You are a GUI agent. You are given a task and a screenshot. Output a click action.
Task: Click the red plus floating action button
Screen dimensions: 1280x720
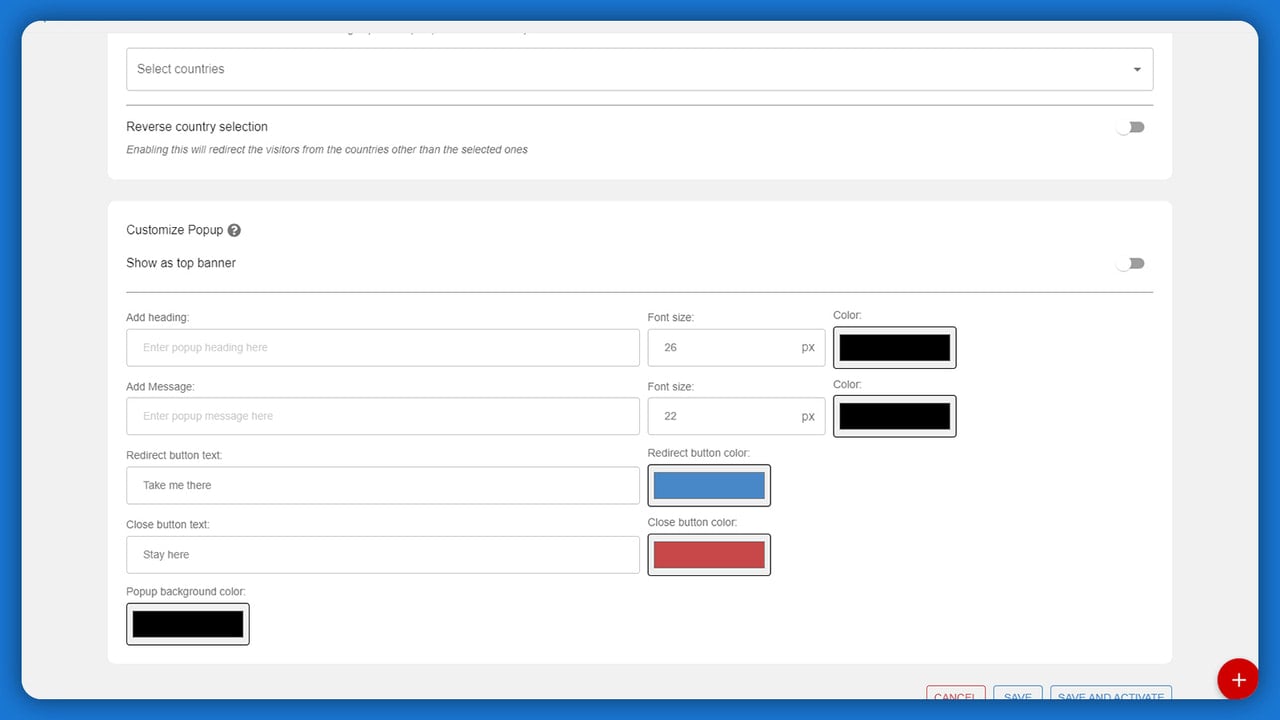click(1238, 680)
